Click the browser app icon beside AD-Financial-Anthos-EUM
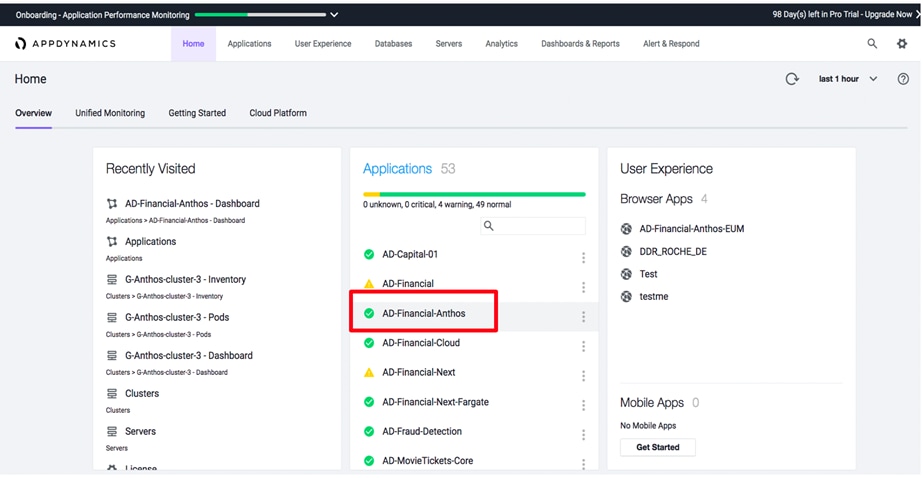 click(x=626, y=228)
